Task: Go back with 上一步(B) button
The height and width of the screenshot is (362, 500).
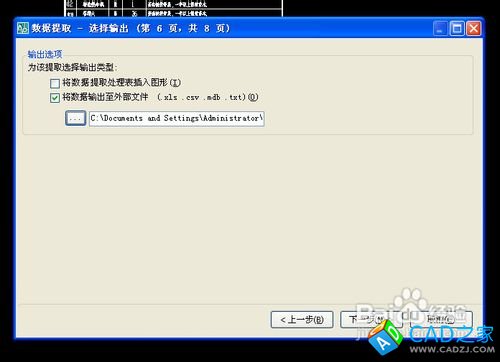Action: [x=302, y=320]
